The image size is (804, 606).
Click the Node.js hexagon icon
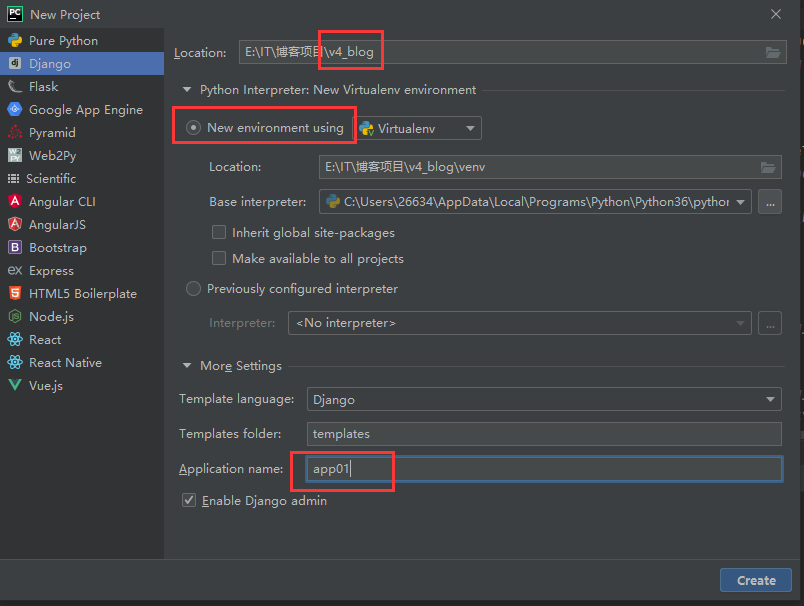[x=15, y=316]
